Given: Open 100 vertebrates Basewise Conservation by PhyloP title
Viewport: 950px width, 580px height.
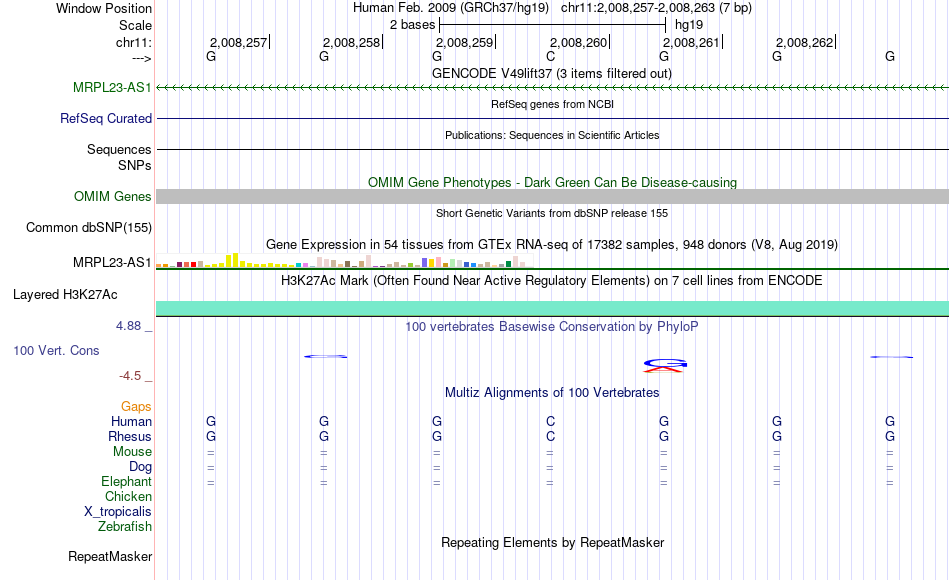Looking at the screenshot, I should (552, 327).
